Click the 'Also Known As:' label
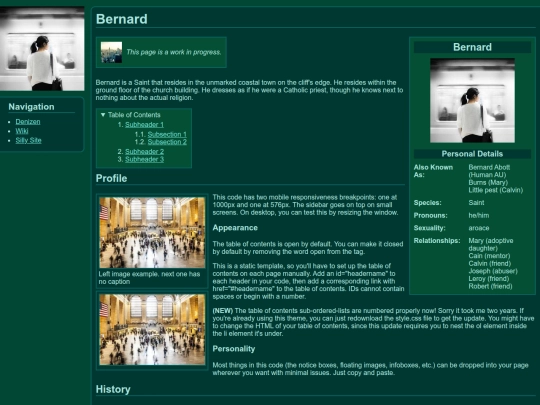Screen dimensions: 540x405 click(x=433, y=171)
